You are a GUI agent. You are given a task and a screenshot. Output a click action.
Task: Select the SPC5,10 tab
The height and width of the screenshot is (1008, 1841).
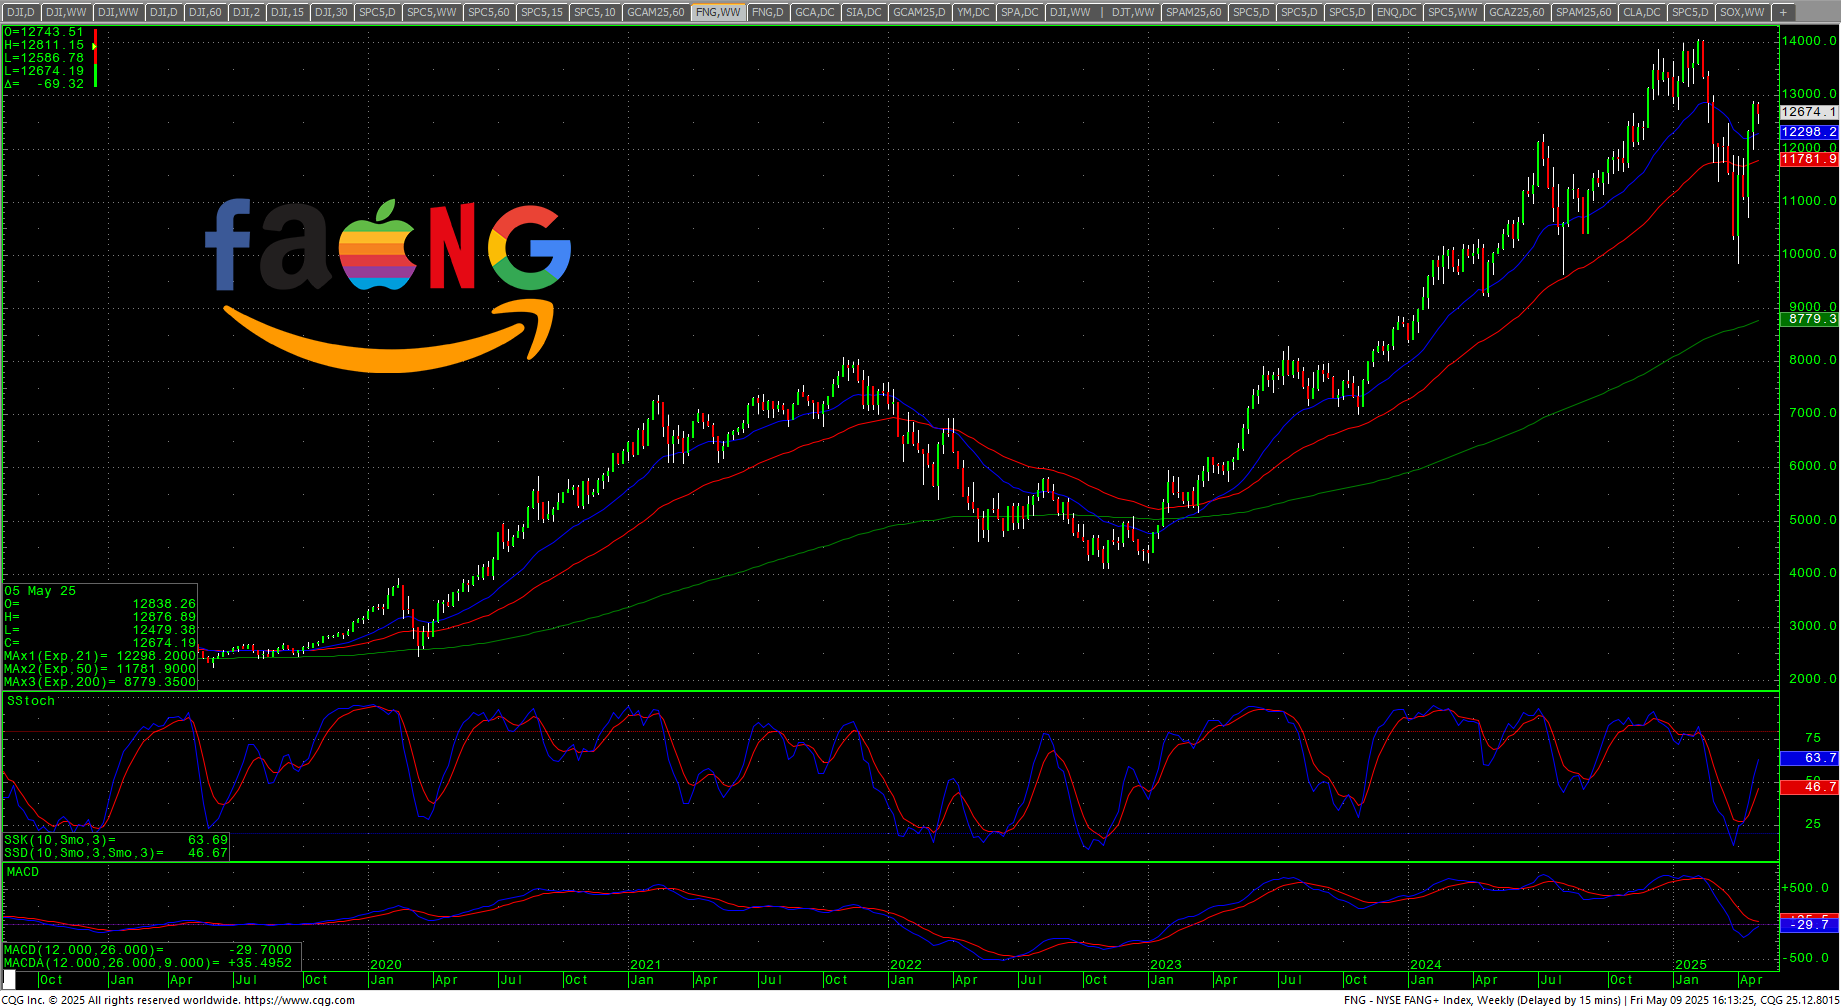[x=595, y=12]
